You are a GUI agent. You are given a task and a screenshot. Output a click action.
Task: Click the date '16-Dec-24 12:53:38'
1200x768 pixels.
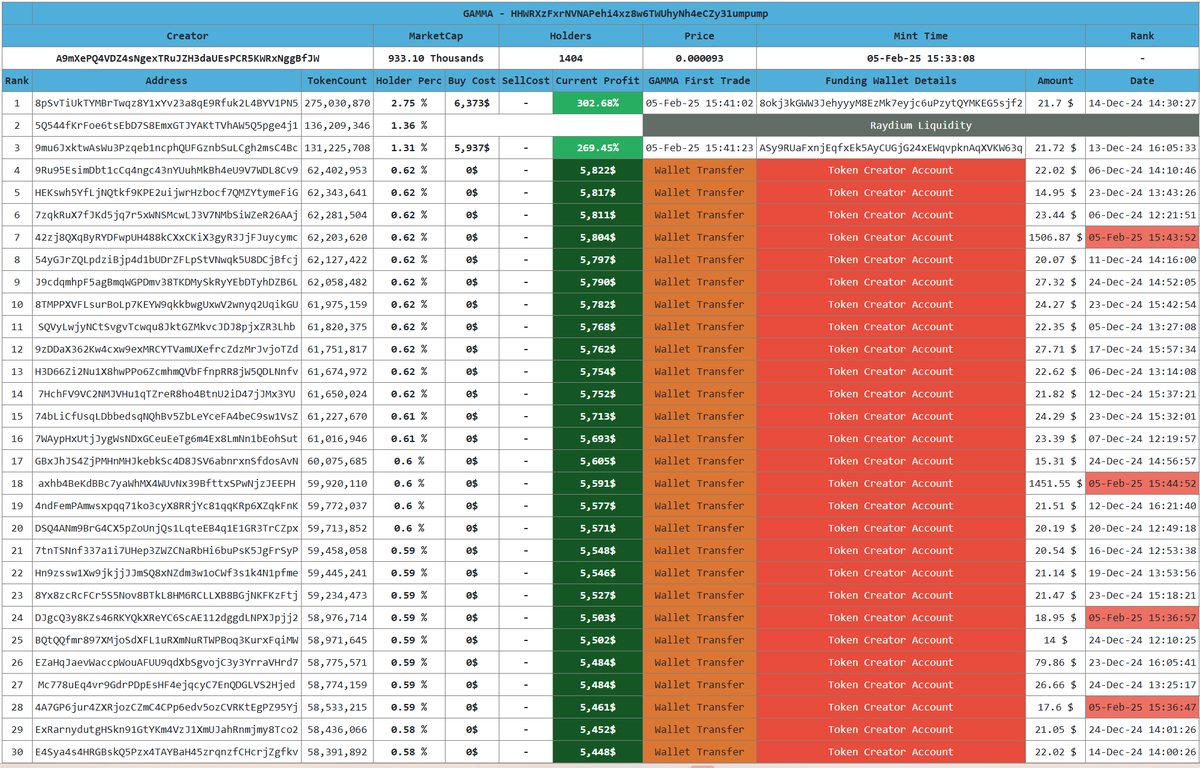1142,550
